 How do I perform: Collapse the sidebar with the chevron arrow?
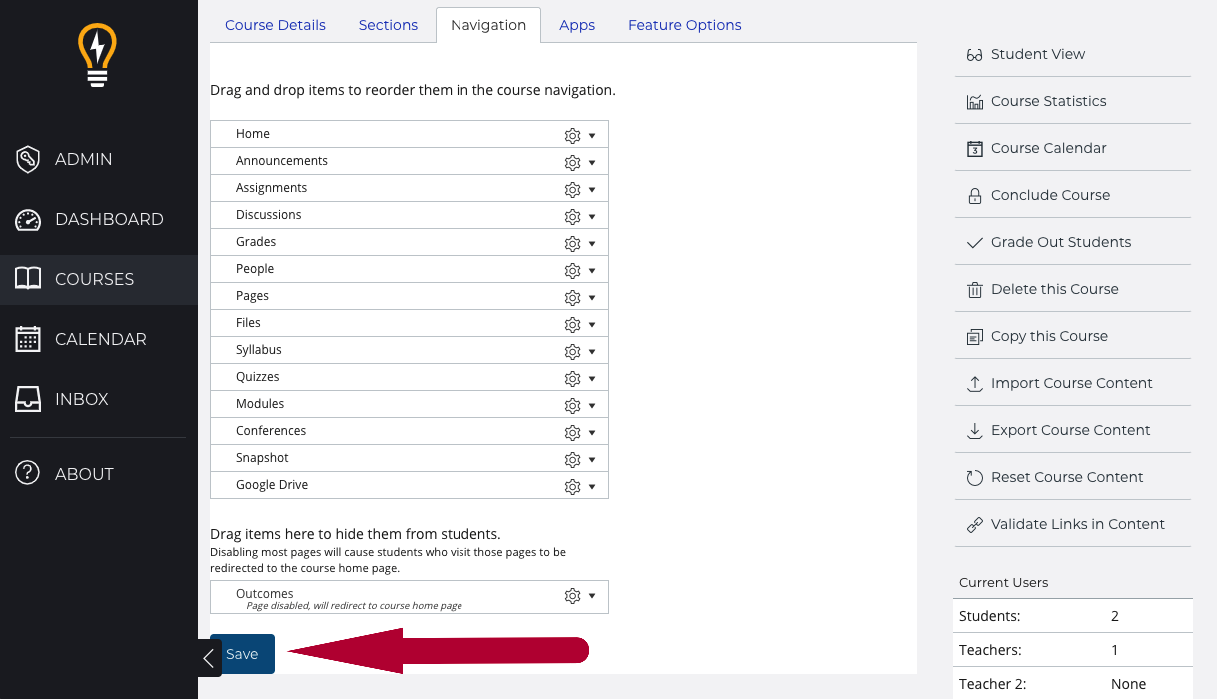coord(208,658)
